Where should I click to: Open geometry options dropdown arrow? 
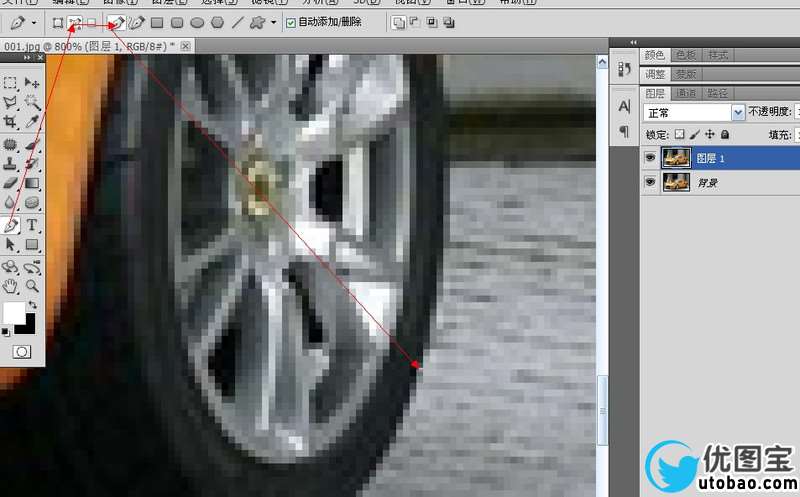click(x=273, y=23)
